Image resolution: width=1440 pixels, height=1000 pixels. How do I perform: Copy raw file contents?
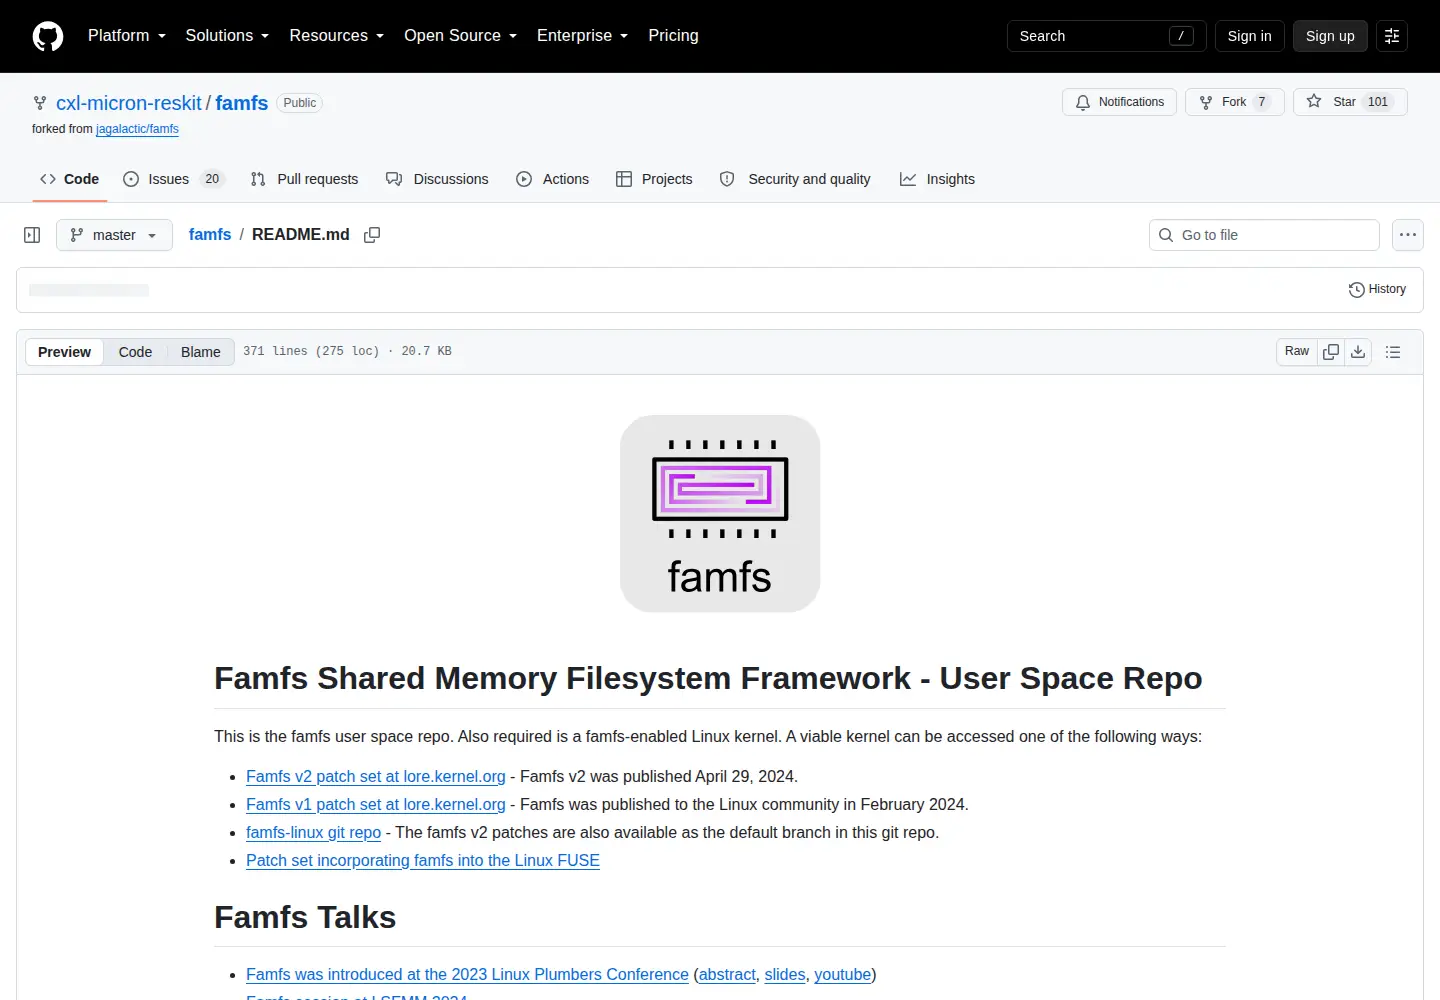tap(1331, 351)
